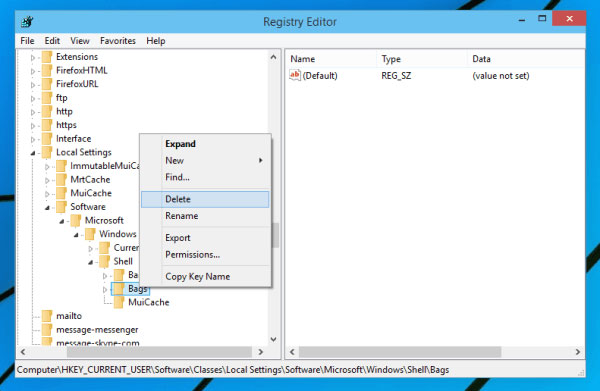This screenshot has width=600, height=391.
Task: Click the FirefoxURL folder icon
Action: pyautogui.click(x=47, y=84)
